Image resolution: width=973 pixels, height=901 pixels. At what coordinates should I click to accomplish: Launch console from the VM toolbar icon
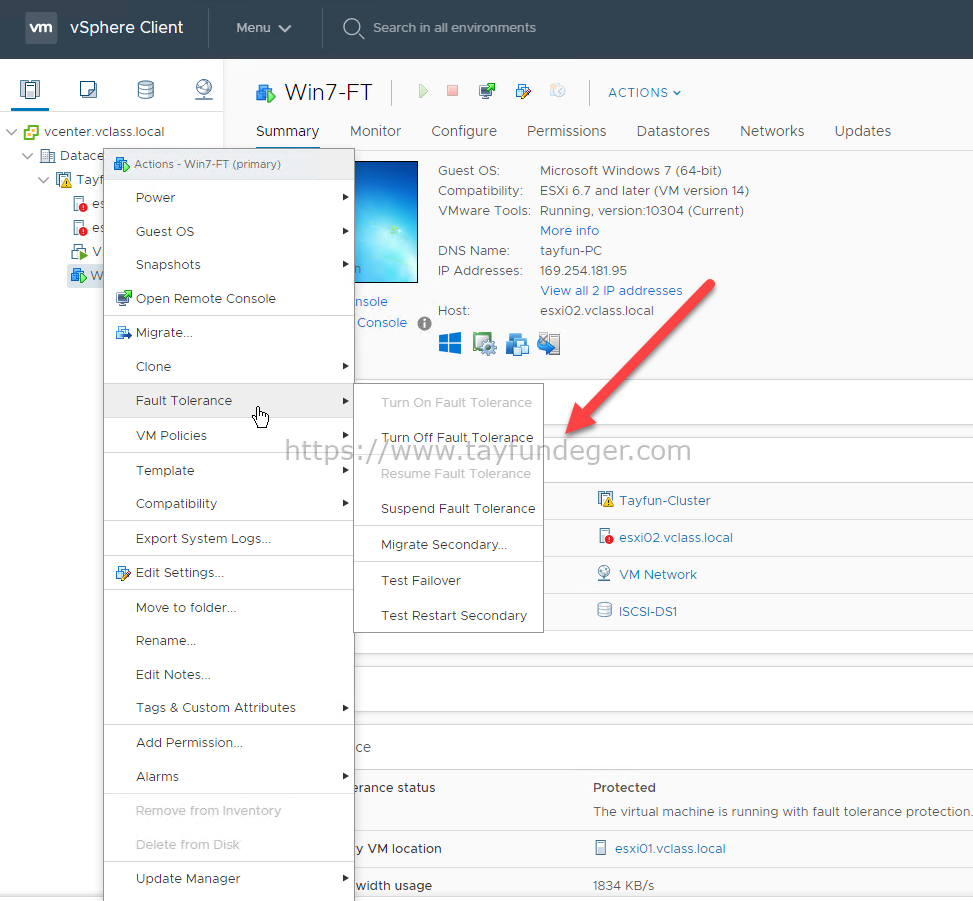click(487, 91)
